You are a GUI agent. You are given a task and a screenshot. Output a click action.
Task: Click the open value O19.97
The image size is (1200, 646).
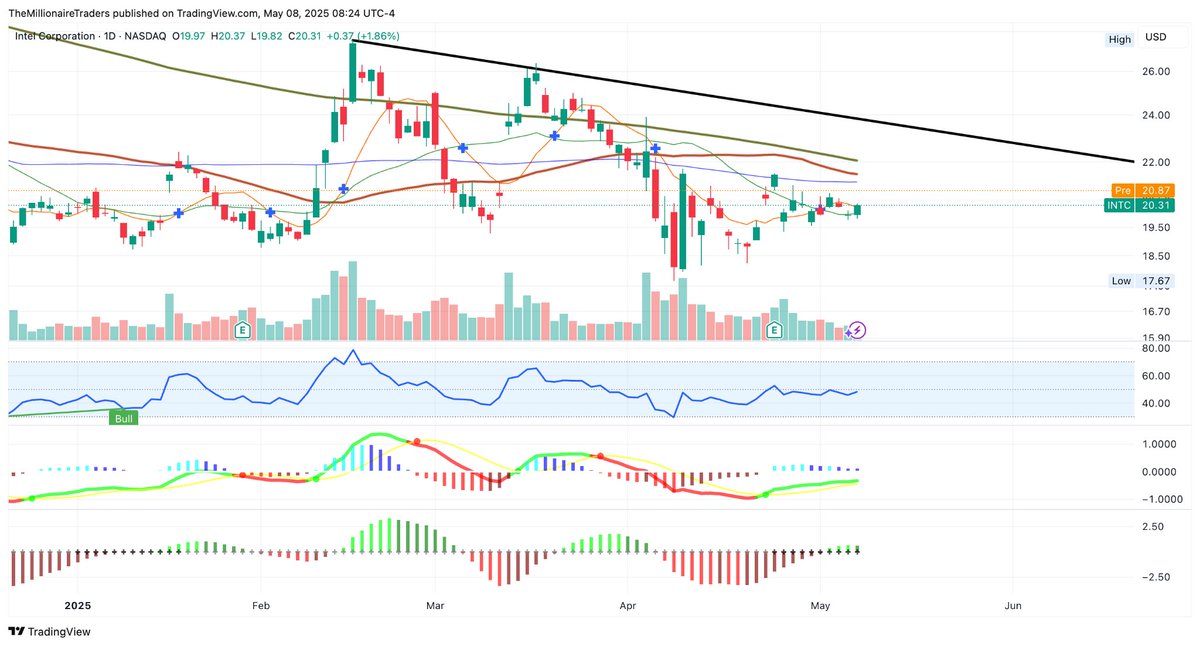[190, 36]
